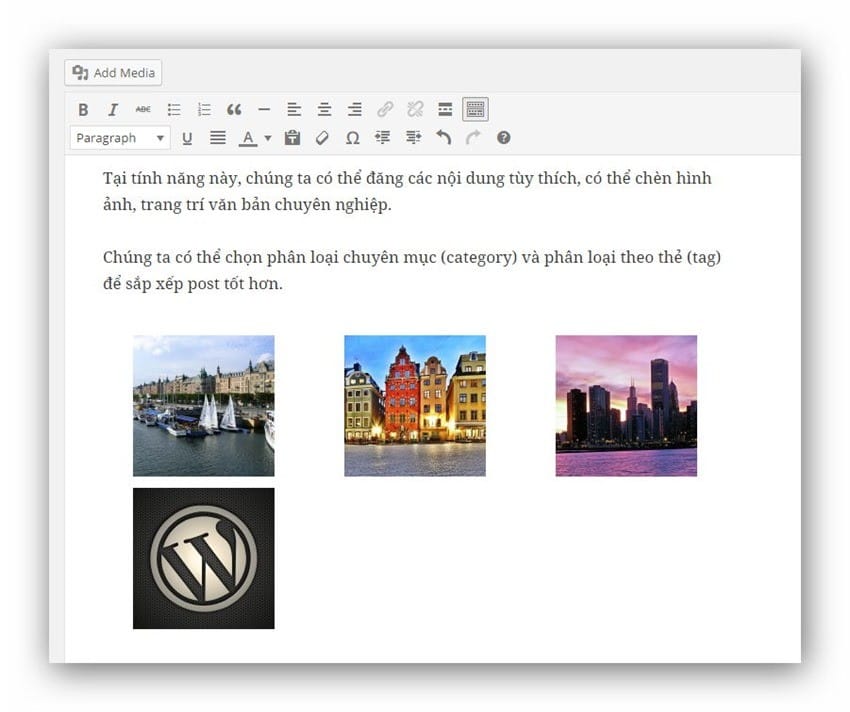This screenshot has height=712, width=850.
Task: Align text left
Action: pyautogui.click(x=294, y=110)
